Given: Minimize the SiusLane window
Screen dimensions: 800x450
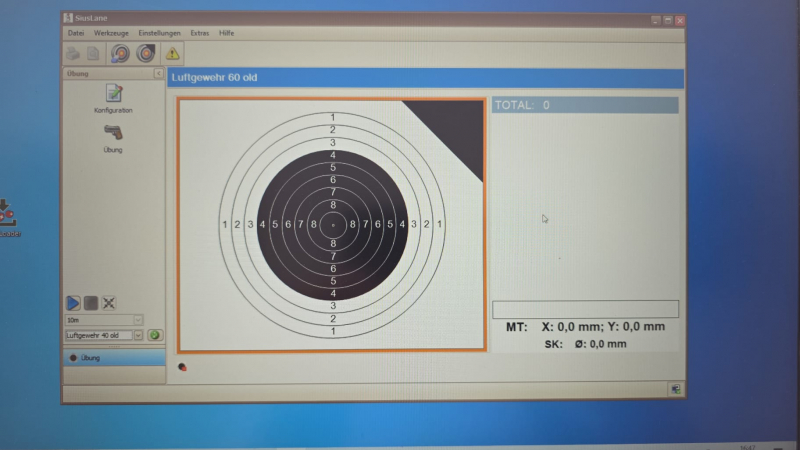Looking at the screenshot, I should click(656, 20).
